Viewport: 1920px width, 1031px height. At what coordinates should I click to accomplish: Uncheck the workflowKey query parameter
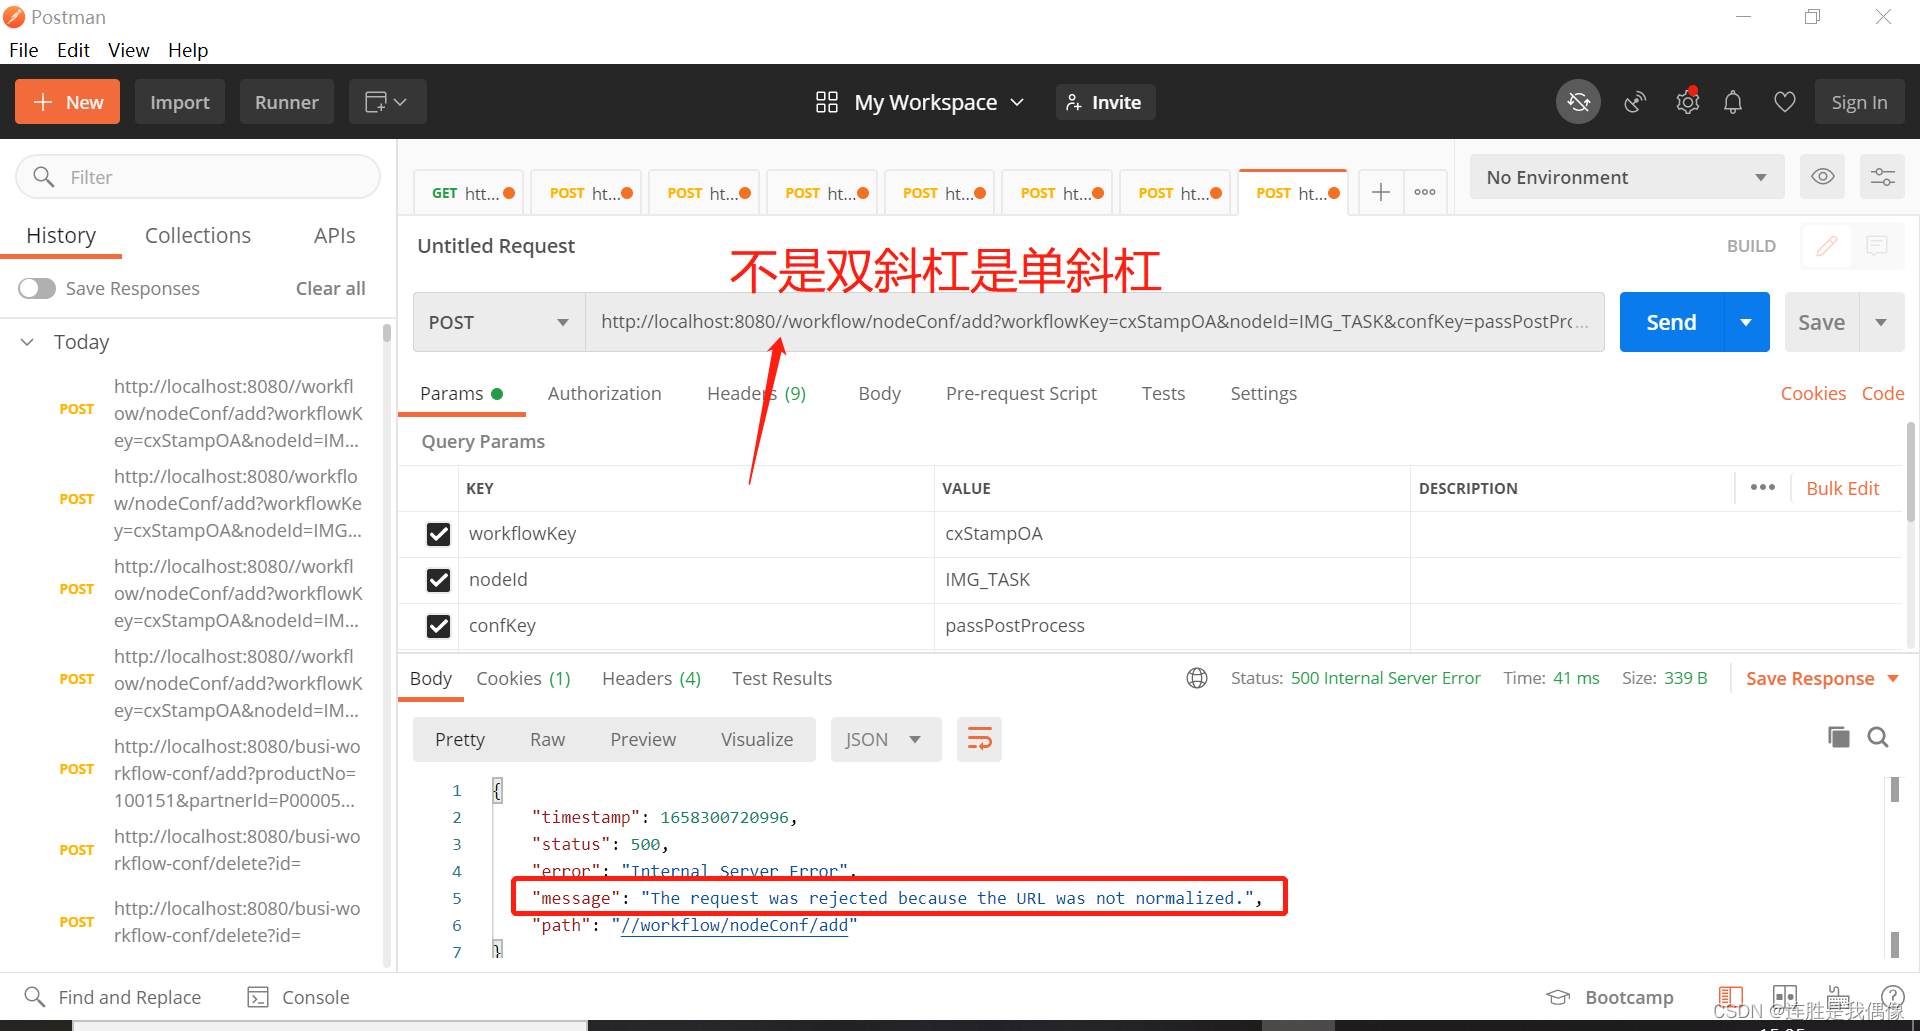pyautogui.click(x=438, y=534)
